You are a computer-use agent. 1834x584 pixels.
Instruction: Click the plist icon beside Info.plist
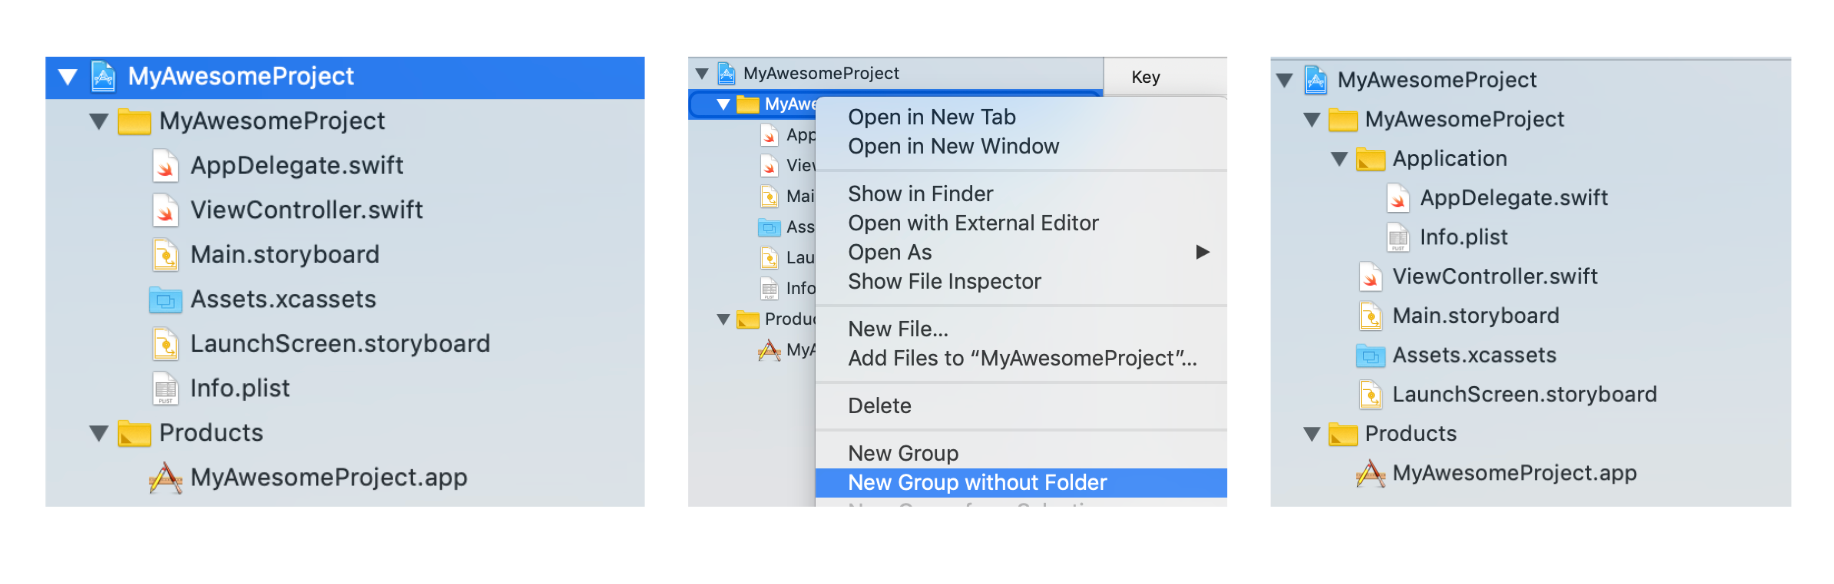click(166, 388)
